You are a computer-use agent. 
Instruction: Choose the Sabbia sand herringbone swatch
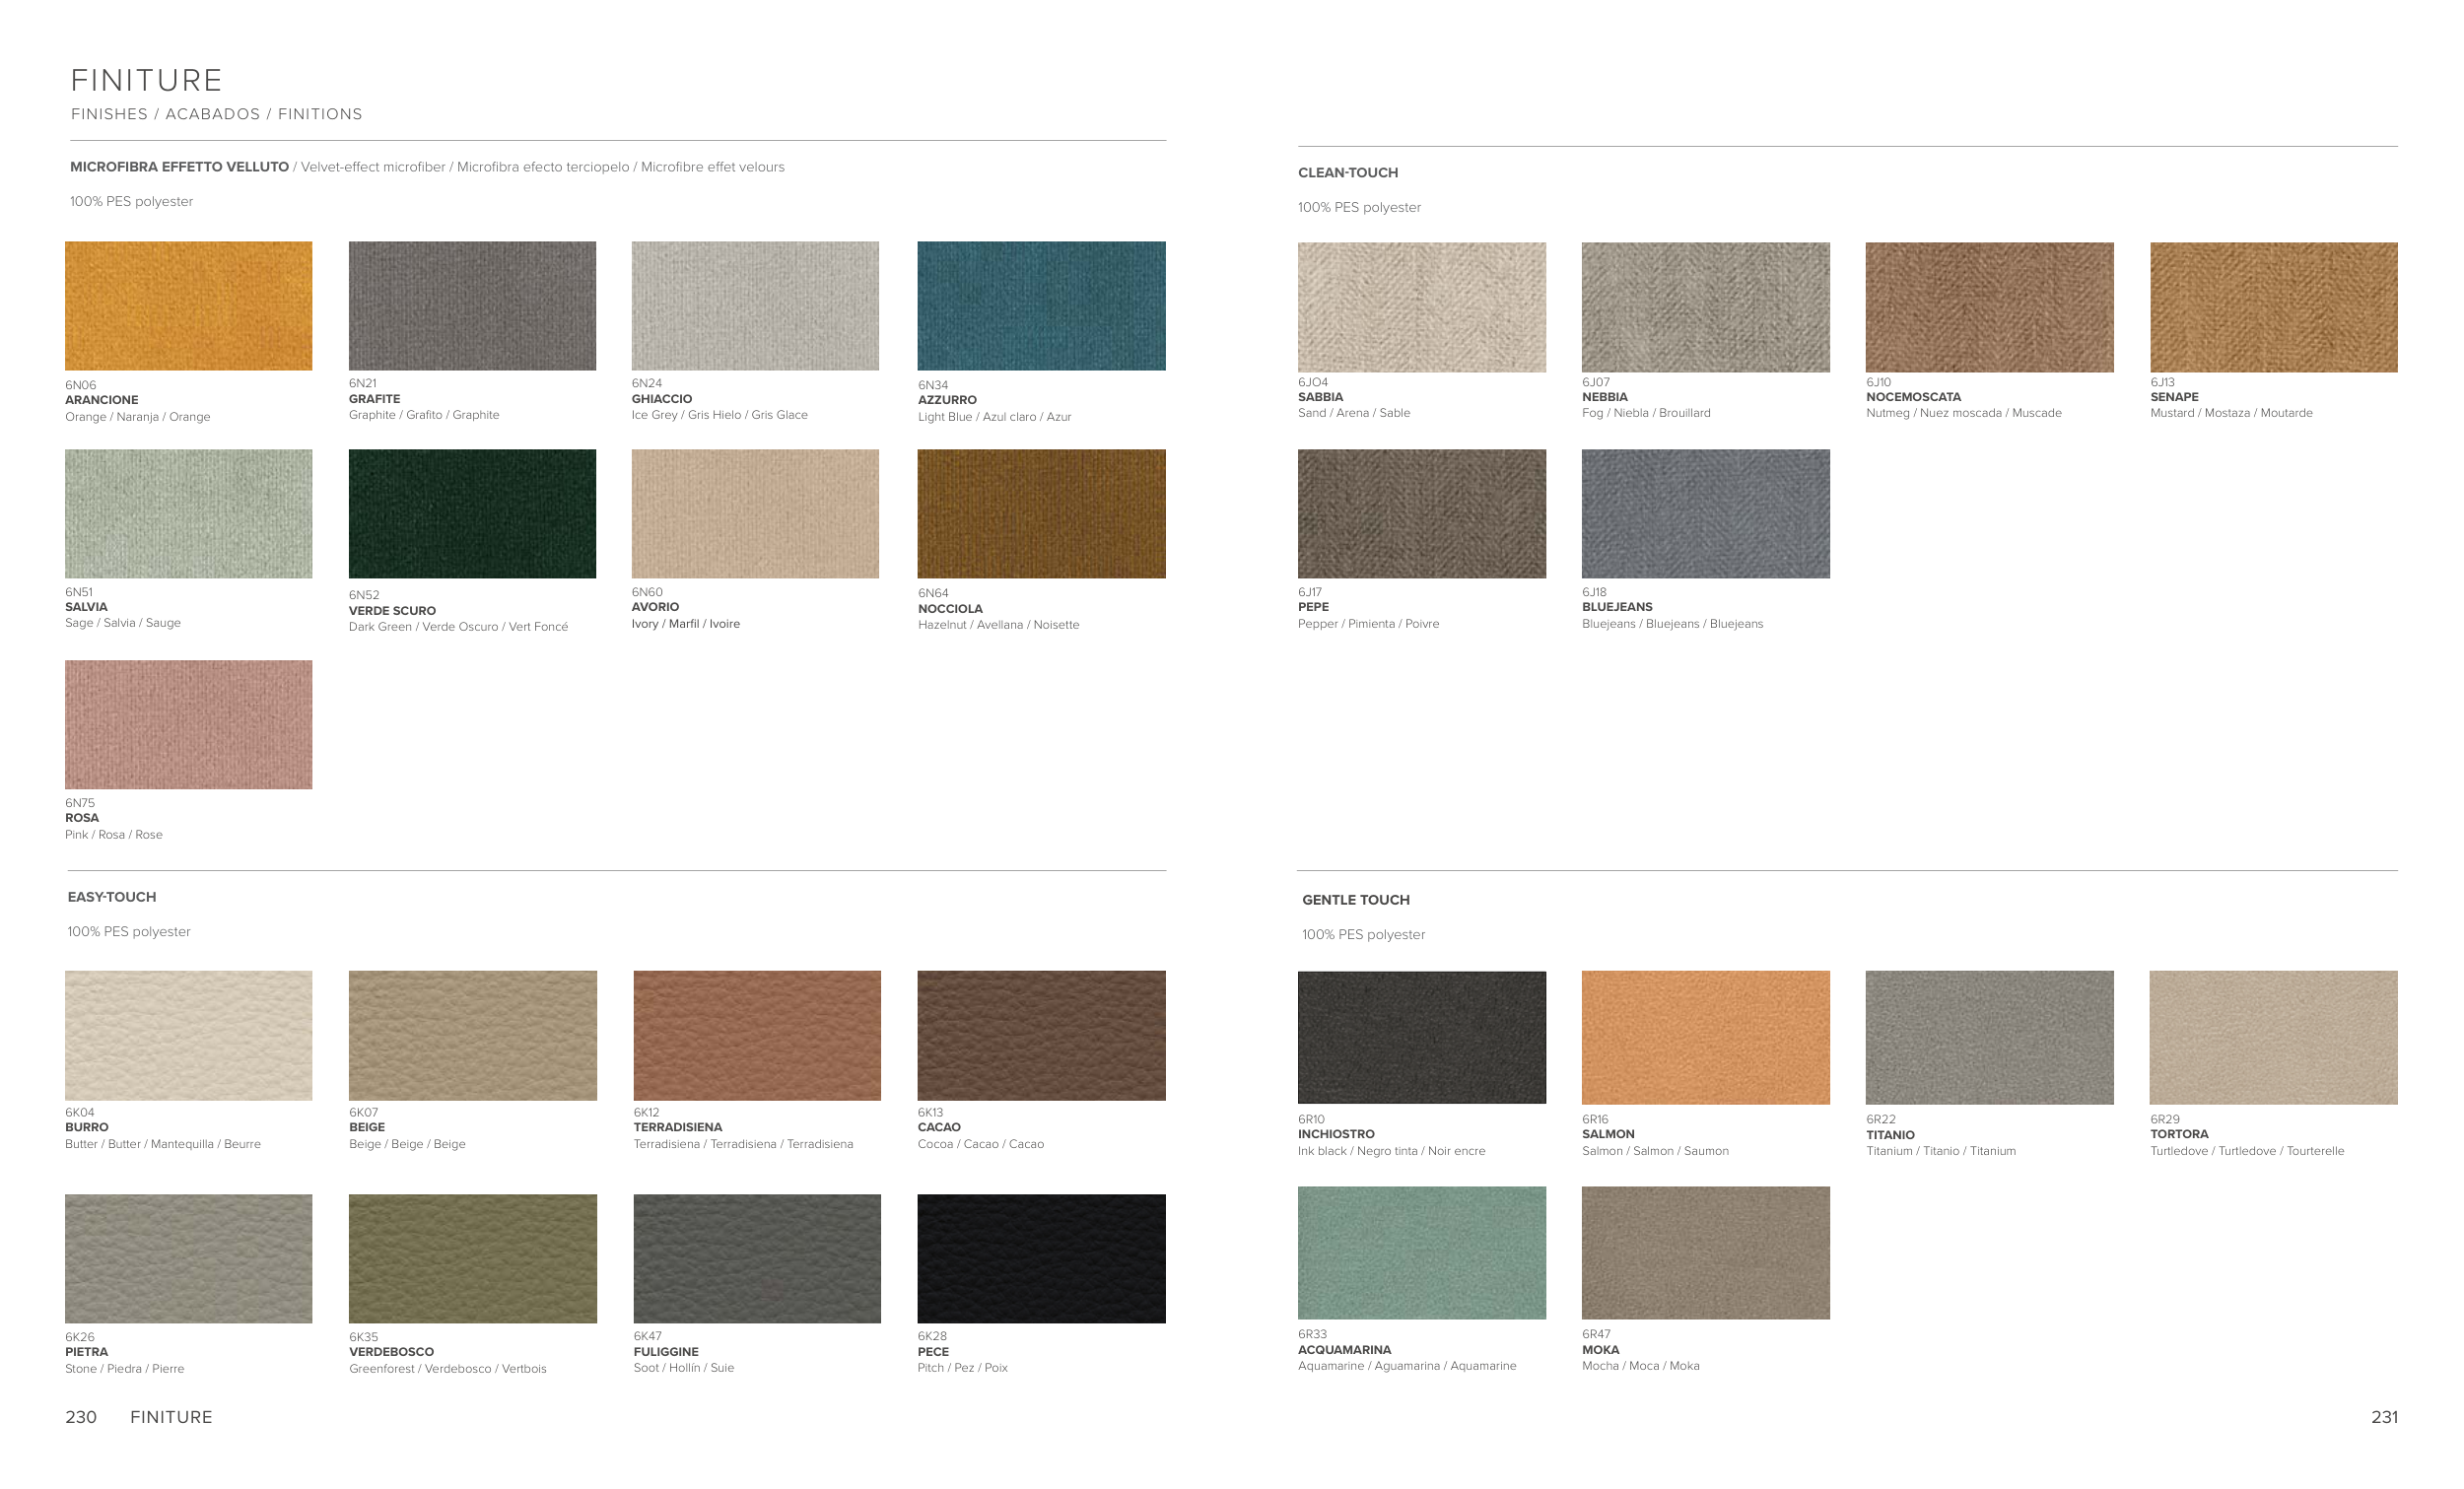click(x=1421, y=307)
